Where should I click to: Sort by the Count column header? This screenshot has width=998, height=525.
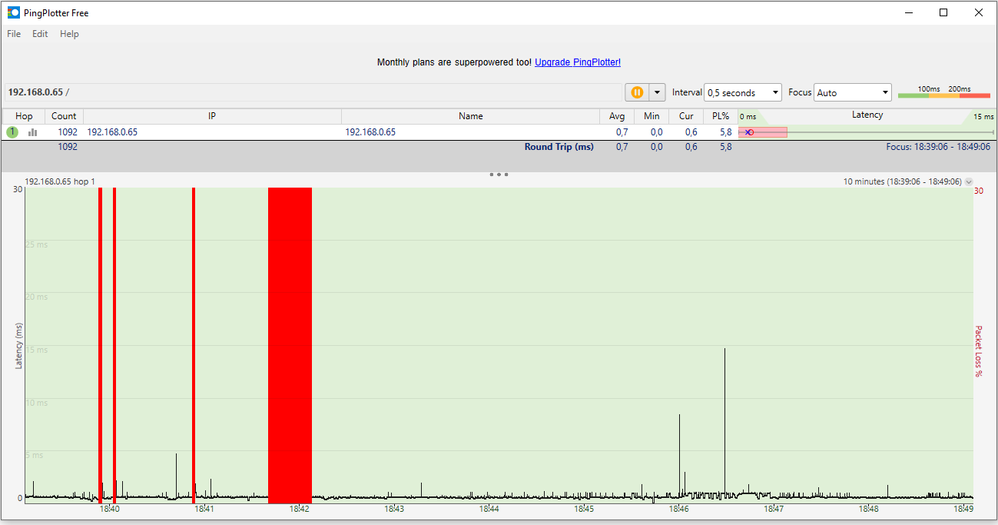[64, 116]
